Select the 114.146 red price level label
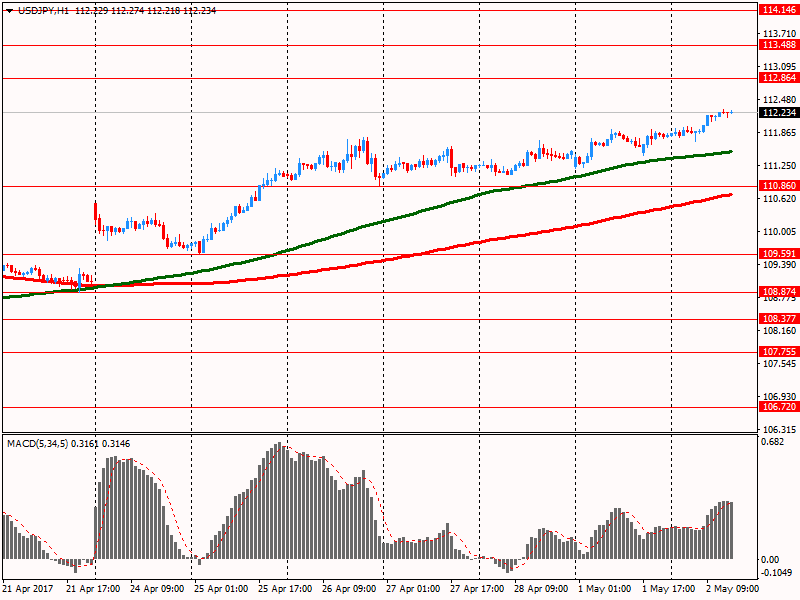 click(779, 10)
